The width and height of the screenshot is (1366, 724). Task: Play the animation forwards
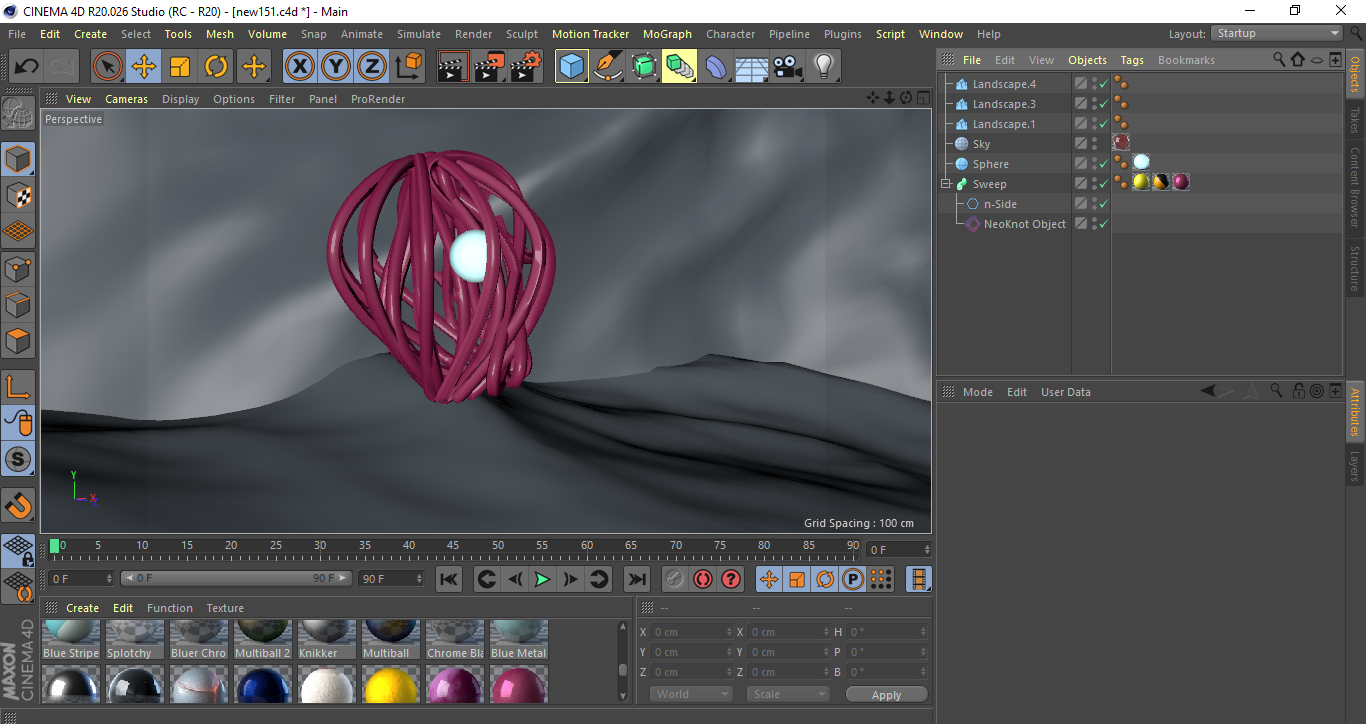(542, 579)
